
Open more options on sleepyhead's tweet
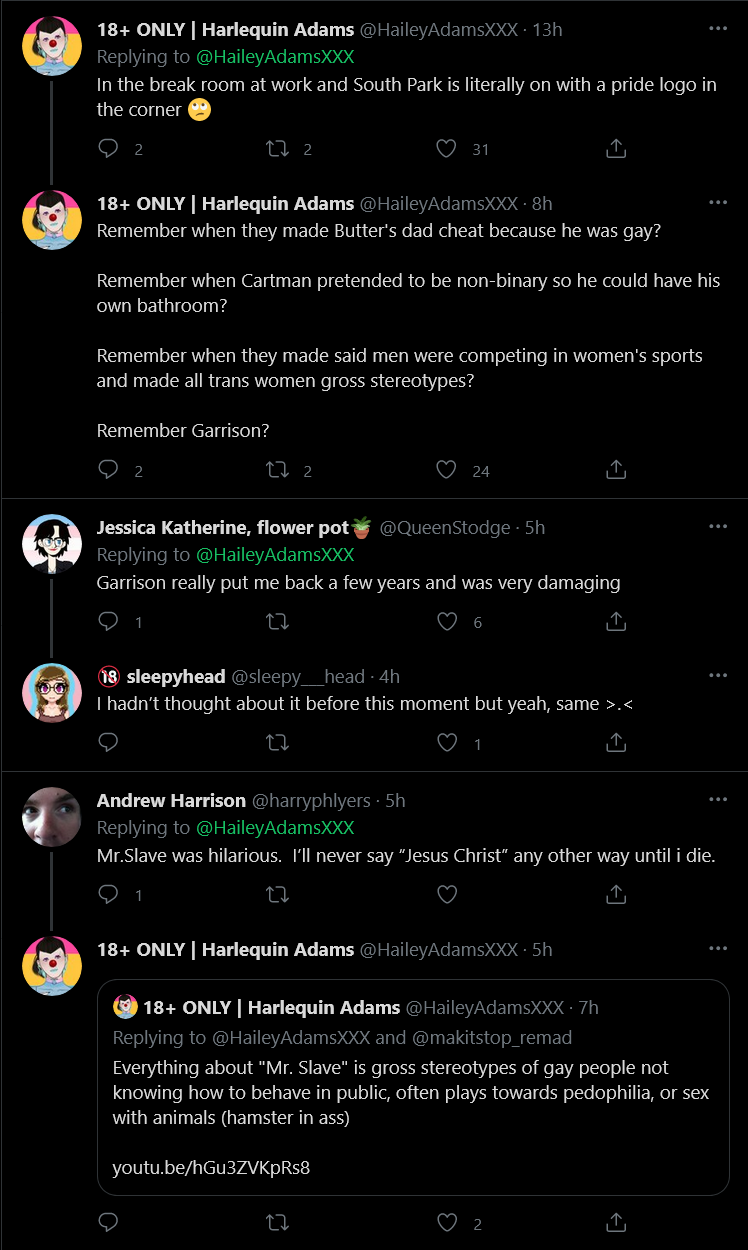[718, 676]
